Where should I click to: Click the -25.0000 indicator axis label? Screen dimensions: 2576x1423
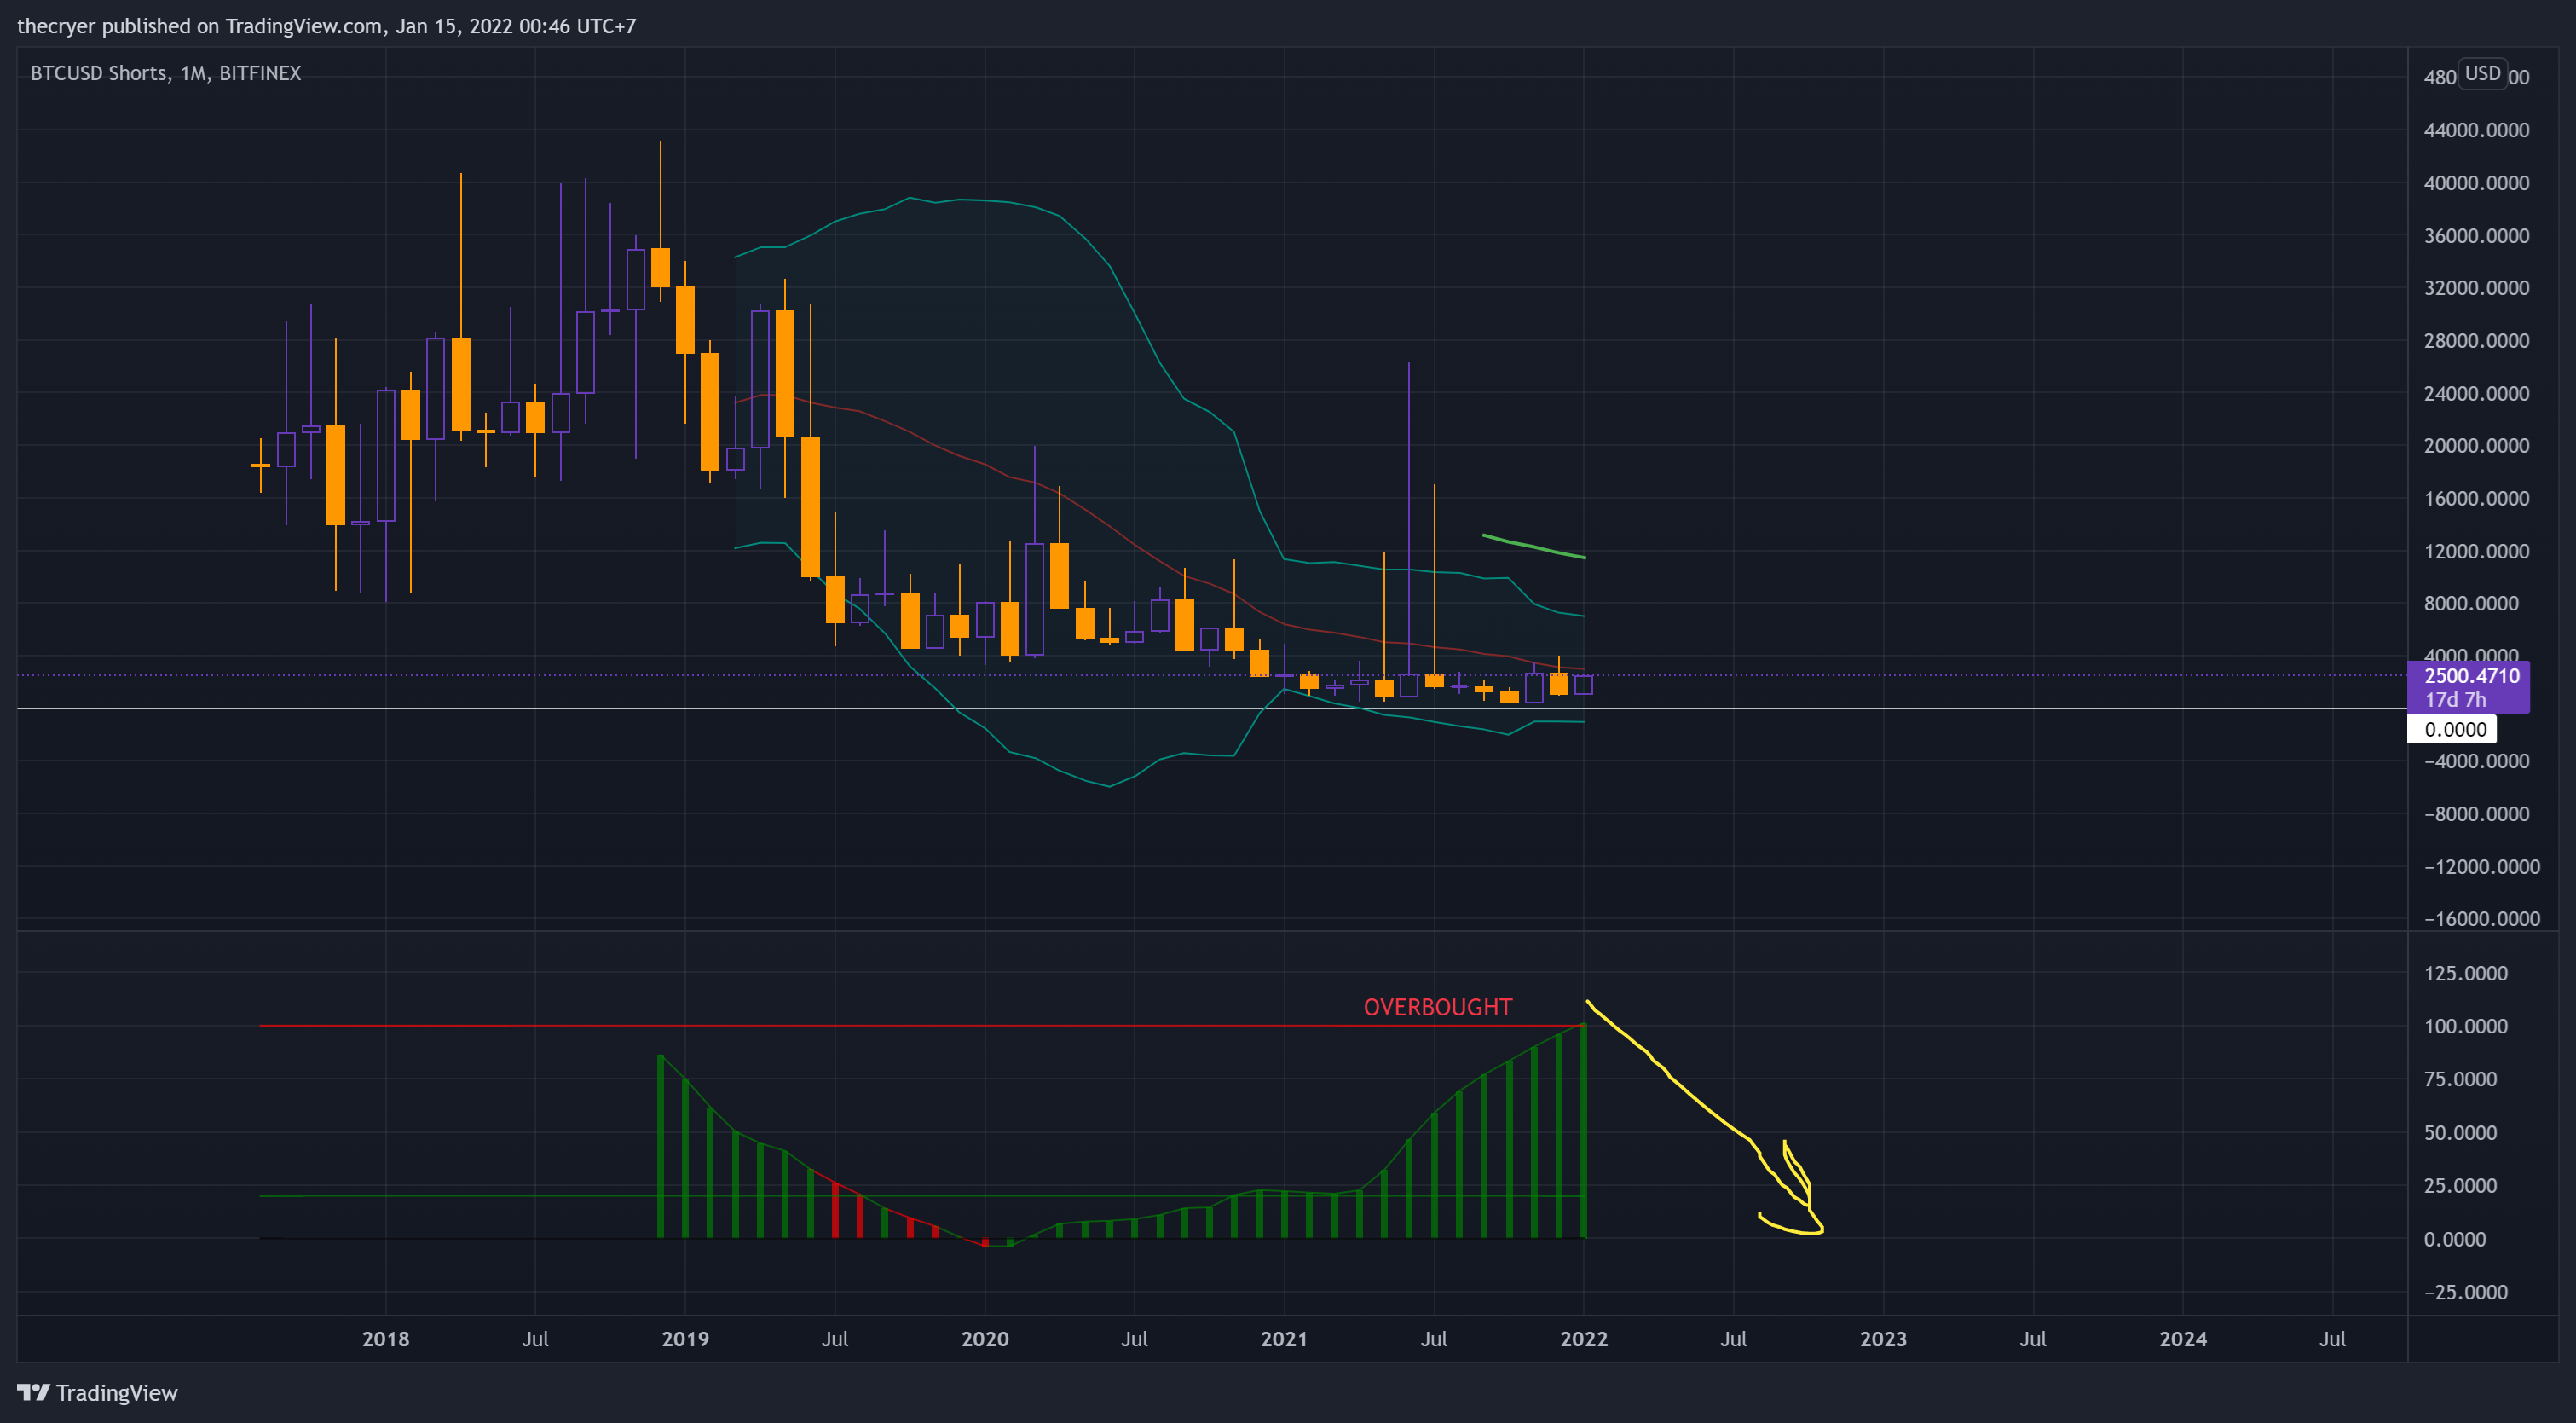click(x=2465, y=1292)
